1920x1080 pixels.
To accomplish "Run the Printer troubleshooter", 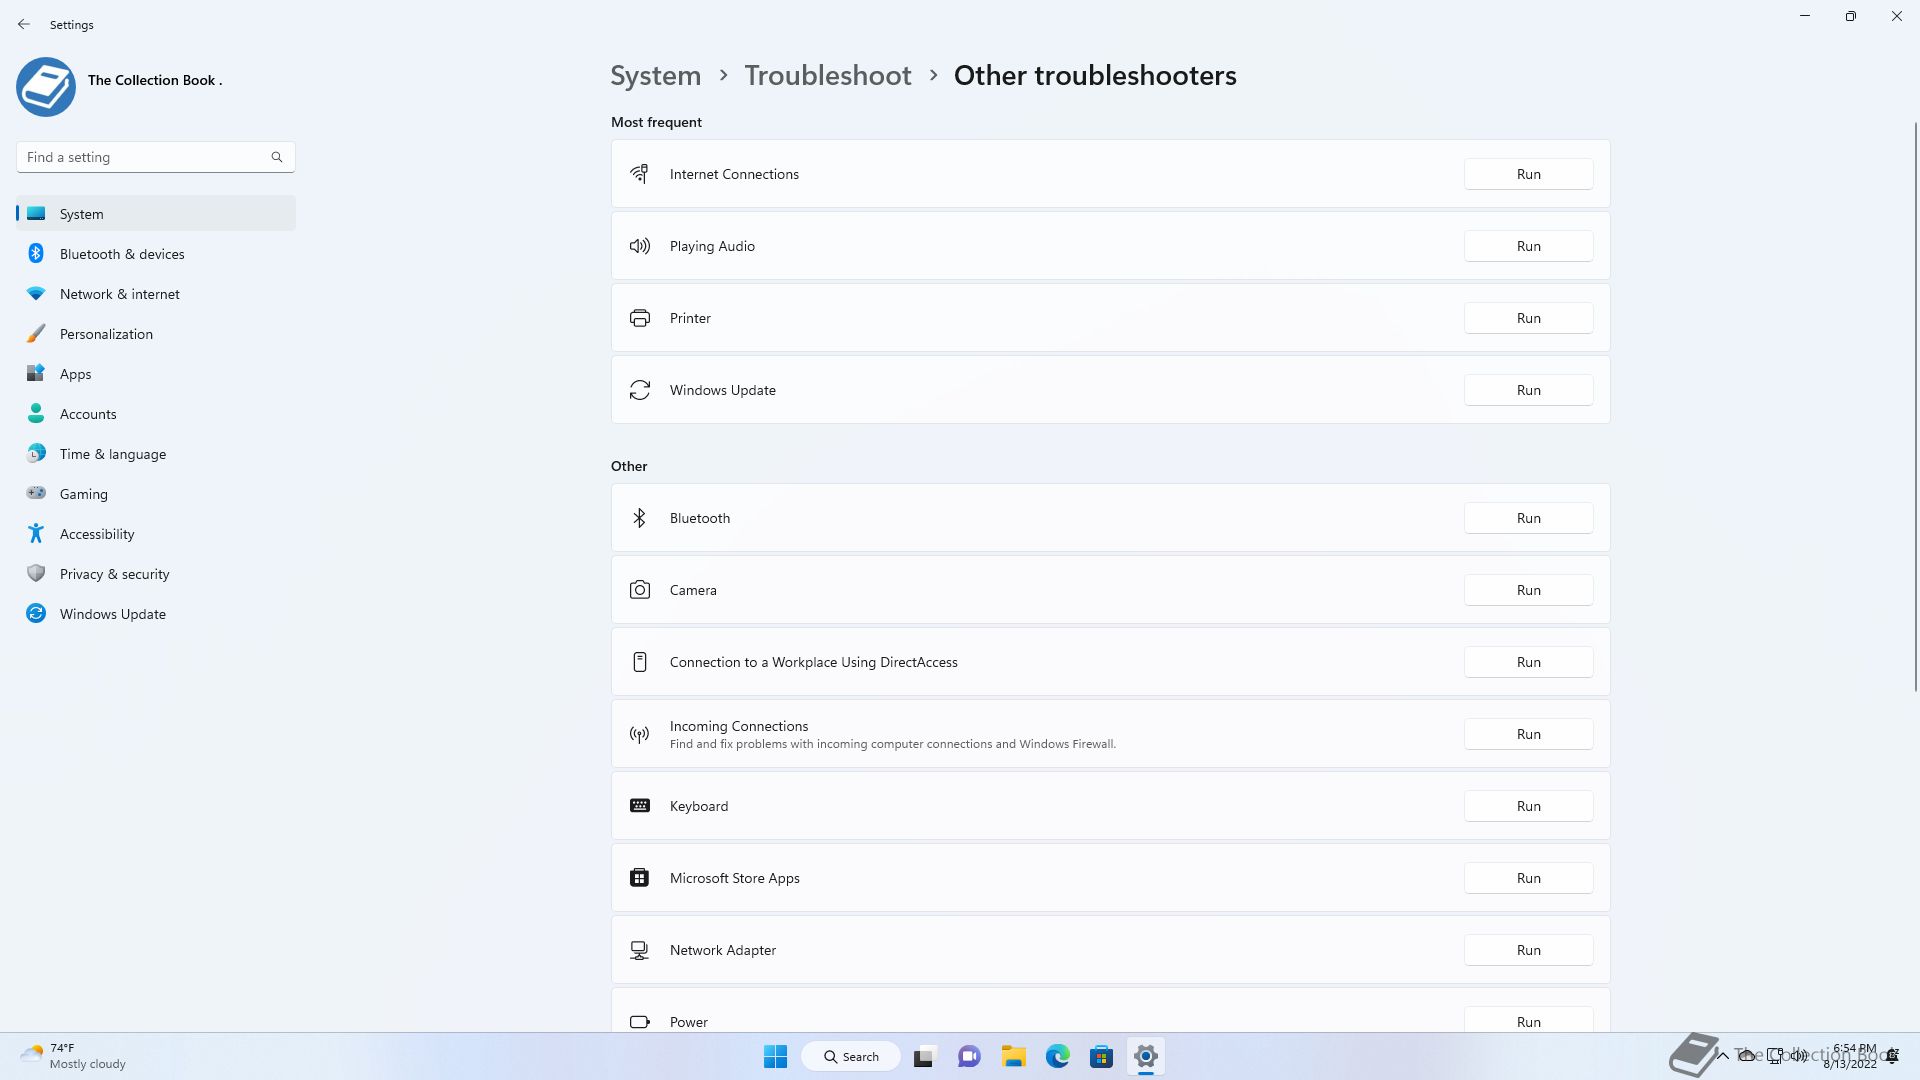I will point(1528,318).
